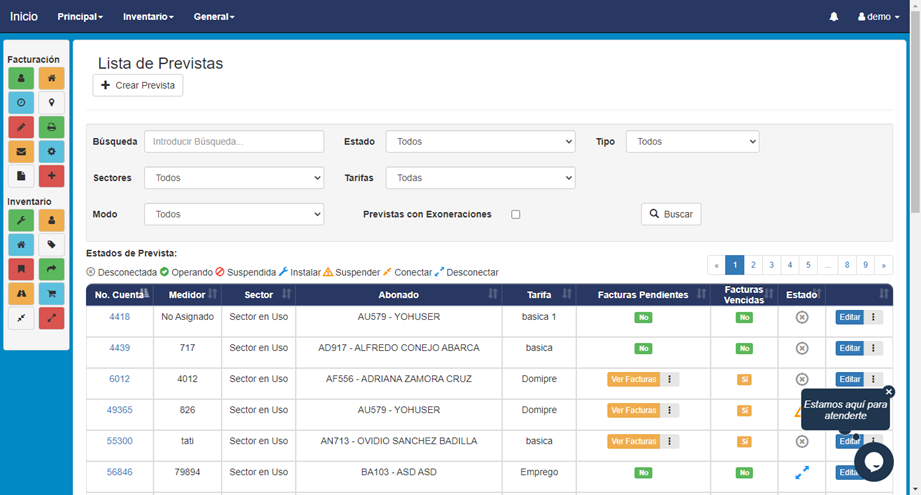Open the Tipo dropdown
The image size is (921, 495).
[693, 142]
